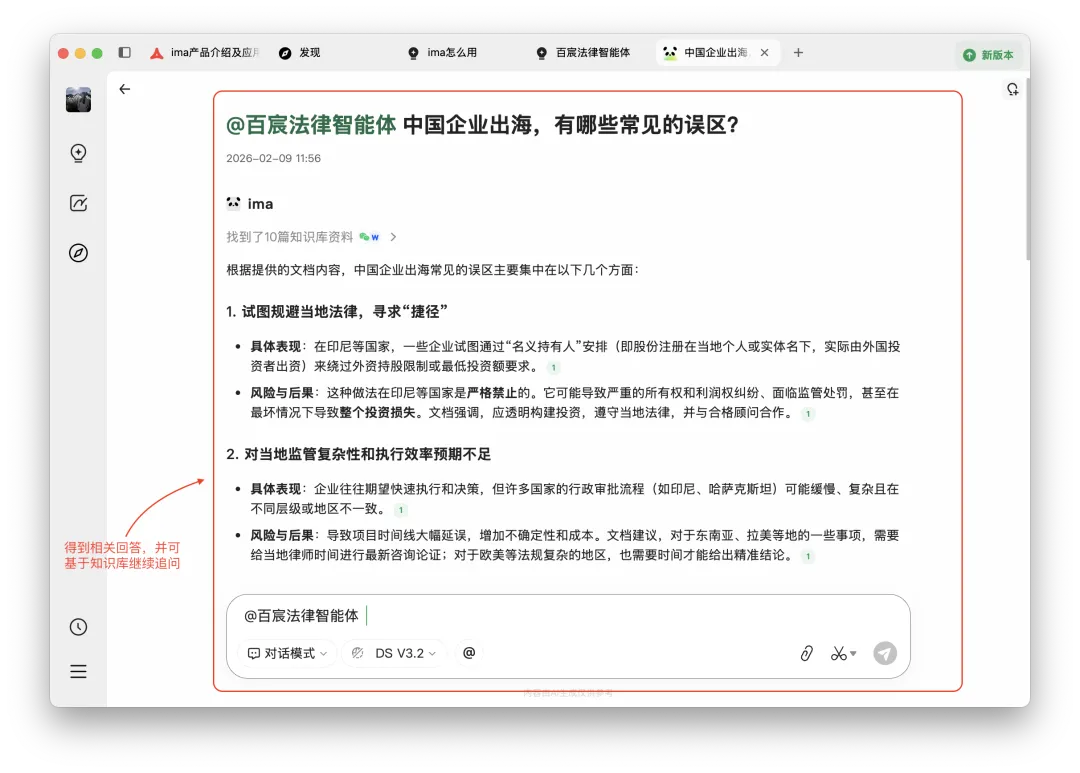Screen dimensions: 1080x773
Task: Open the lightbulb Q&A sidebar icon
Action: tap(79, 153)
